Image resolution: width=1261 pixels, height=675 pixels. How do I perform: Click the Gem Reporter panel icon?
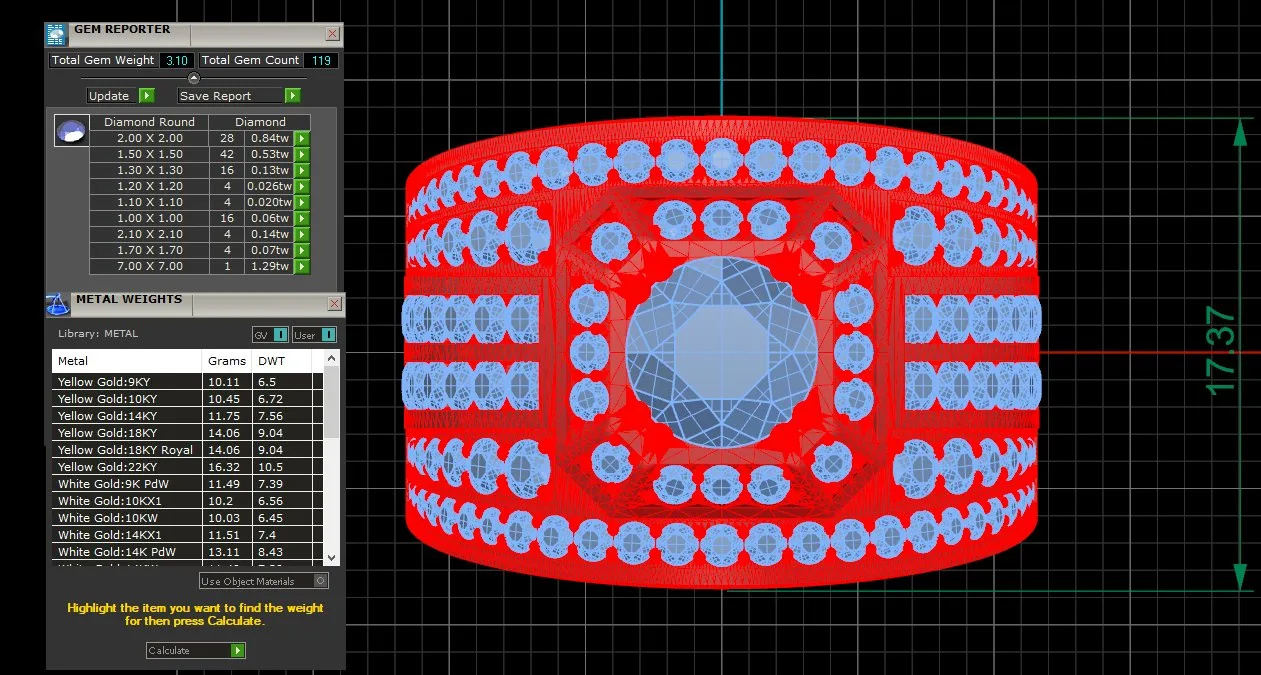click(x=56, y=35)
